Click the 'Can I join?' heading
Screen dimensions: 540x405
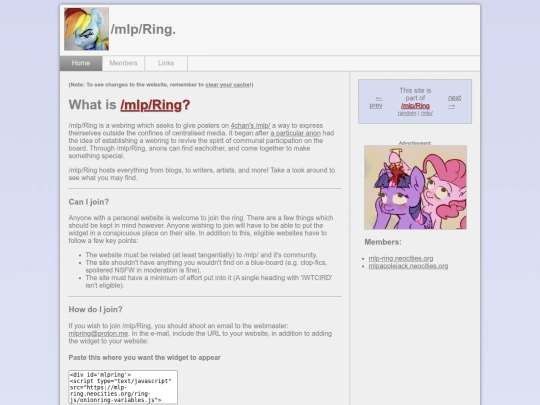point(89,202)
